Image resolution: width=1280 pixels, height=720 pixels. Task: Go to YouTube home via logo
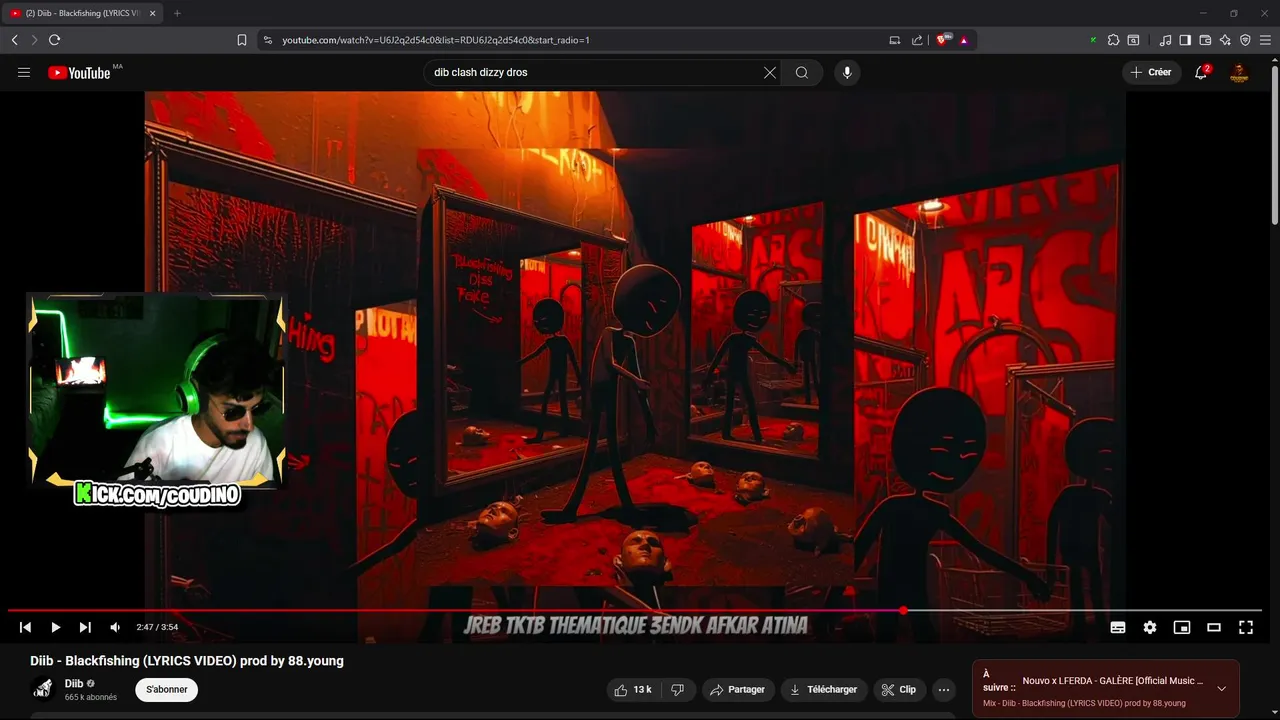point(79,72)
